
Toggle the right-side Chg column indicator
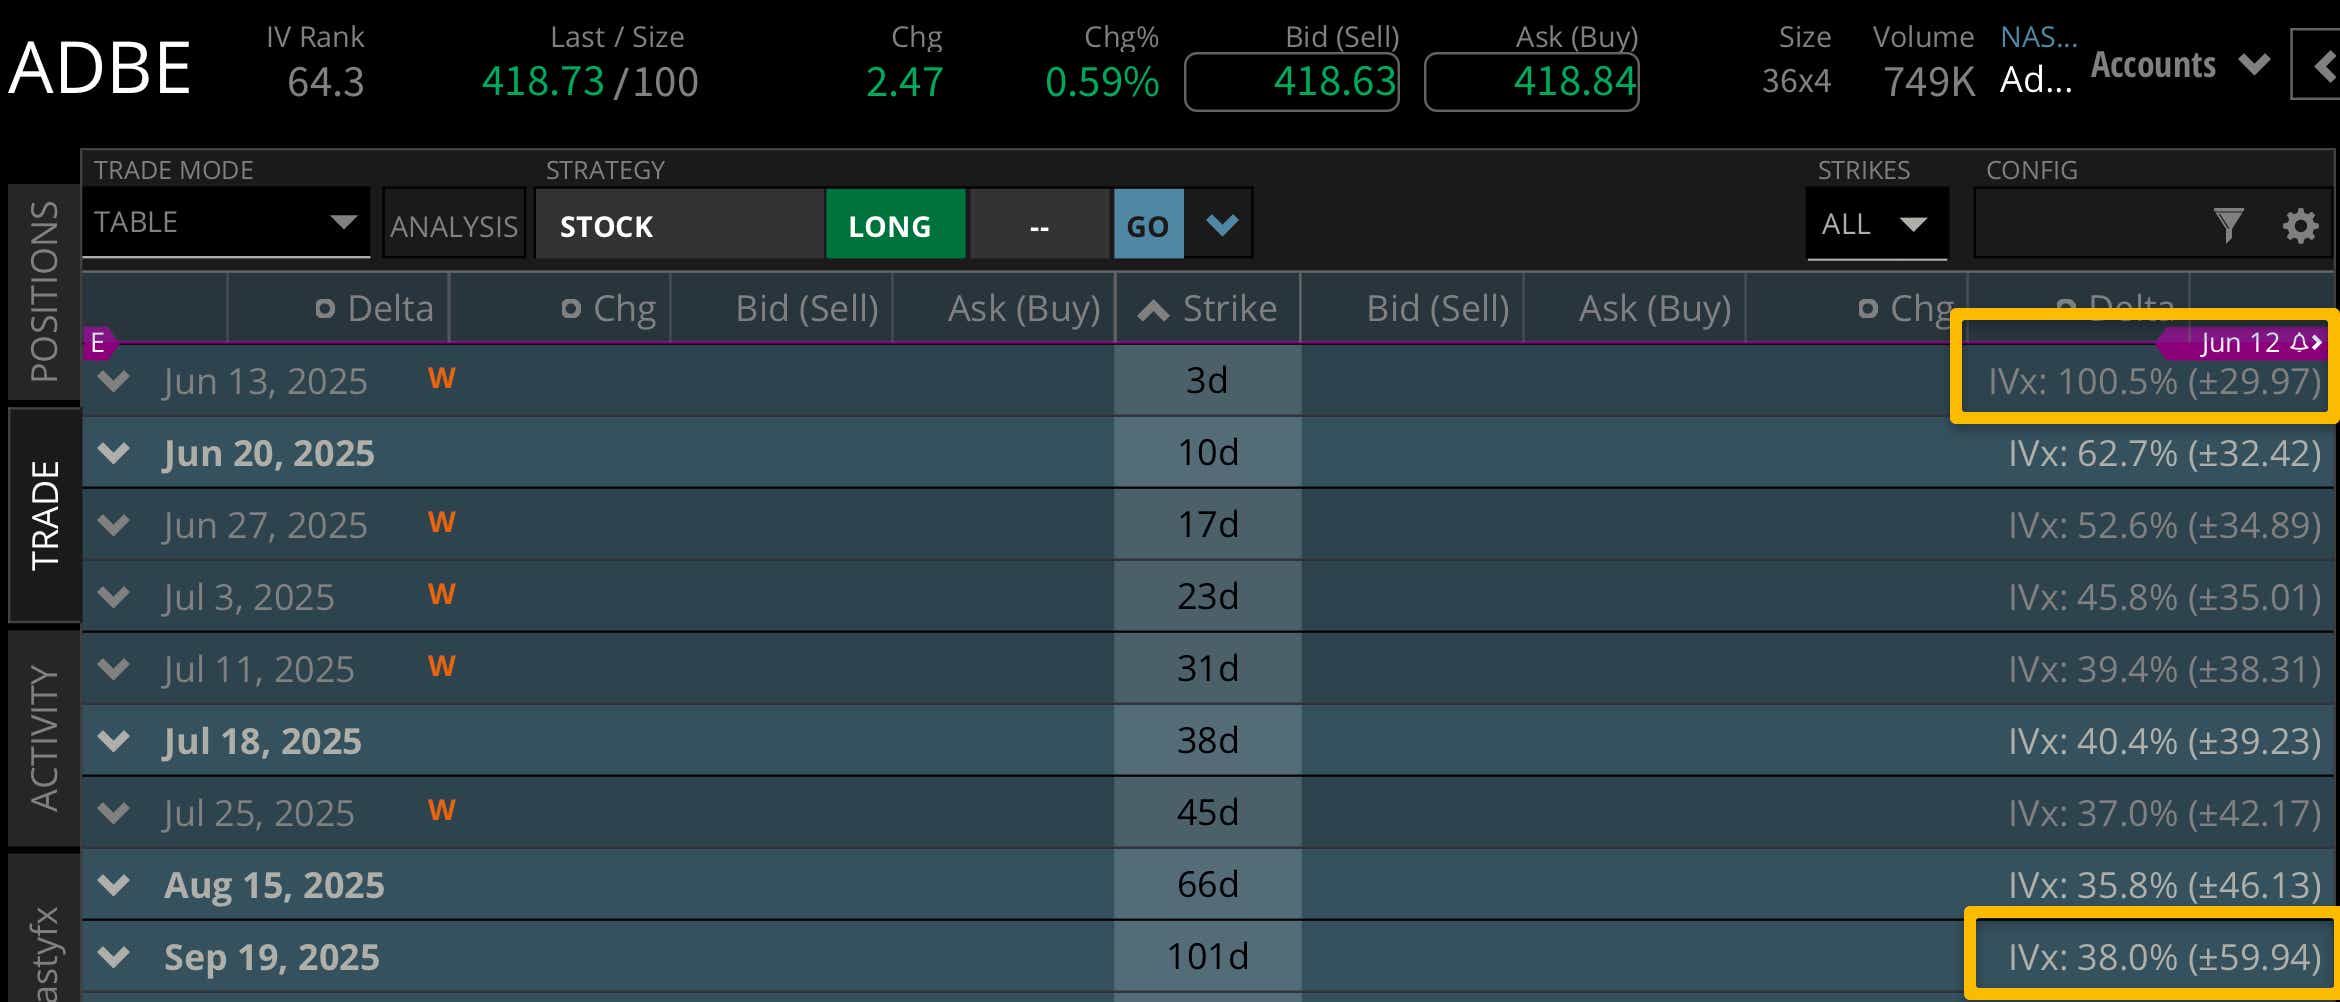coord(1868,308)
